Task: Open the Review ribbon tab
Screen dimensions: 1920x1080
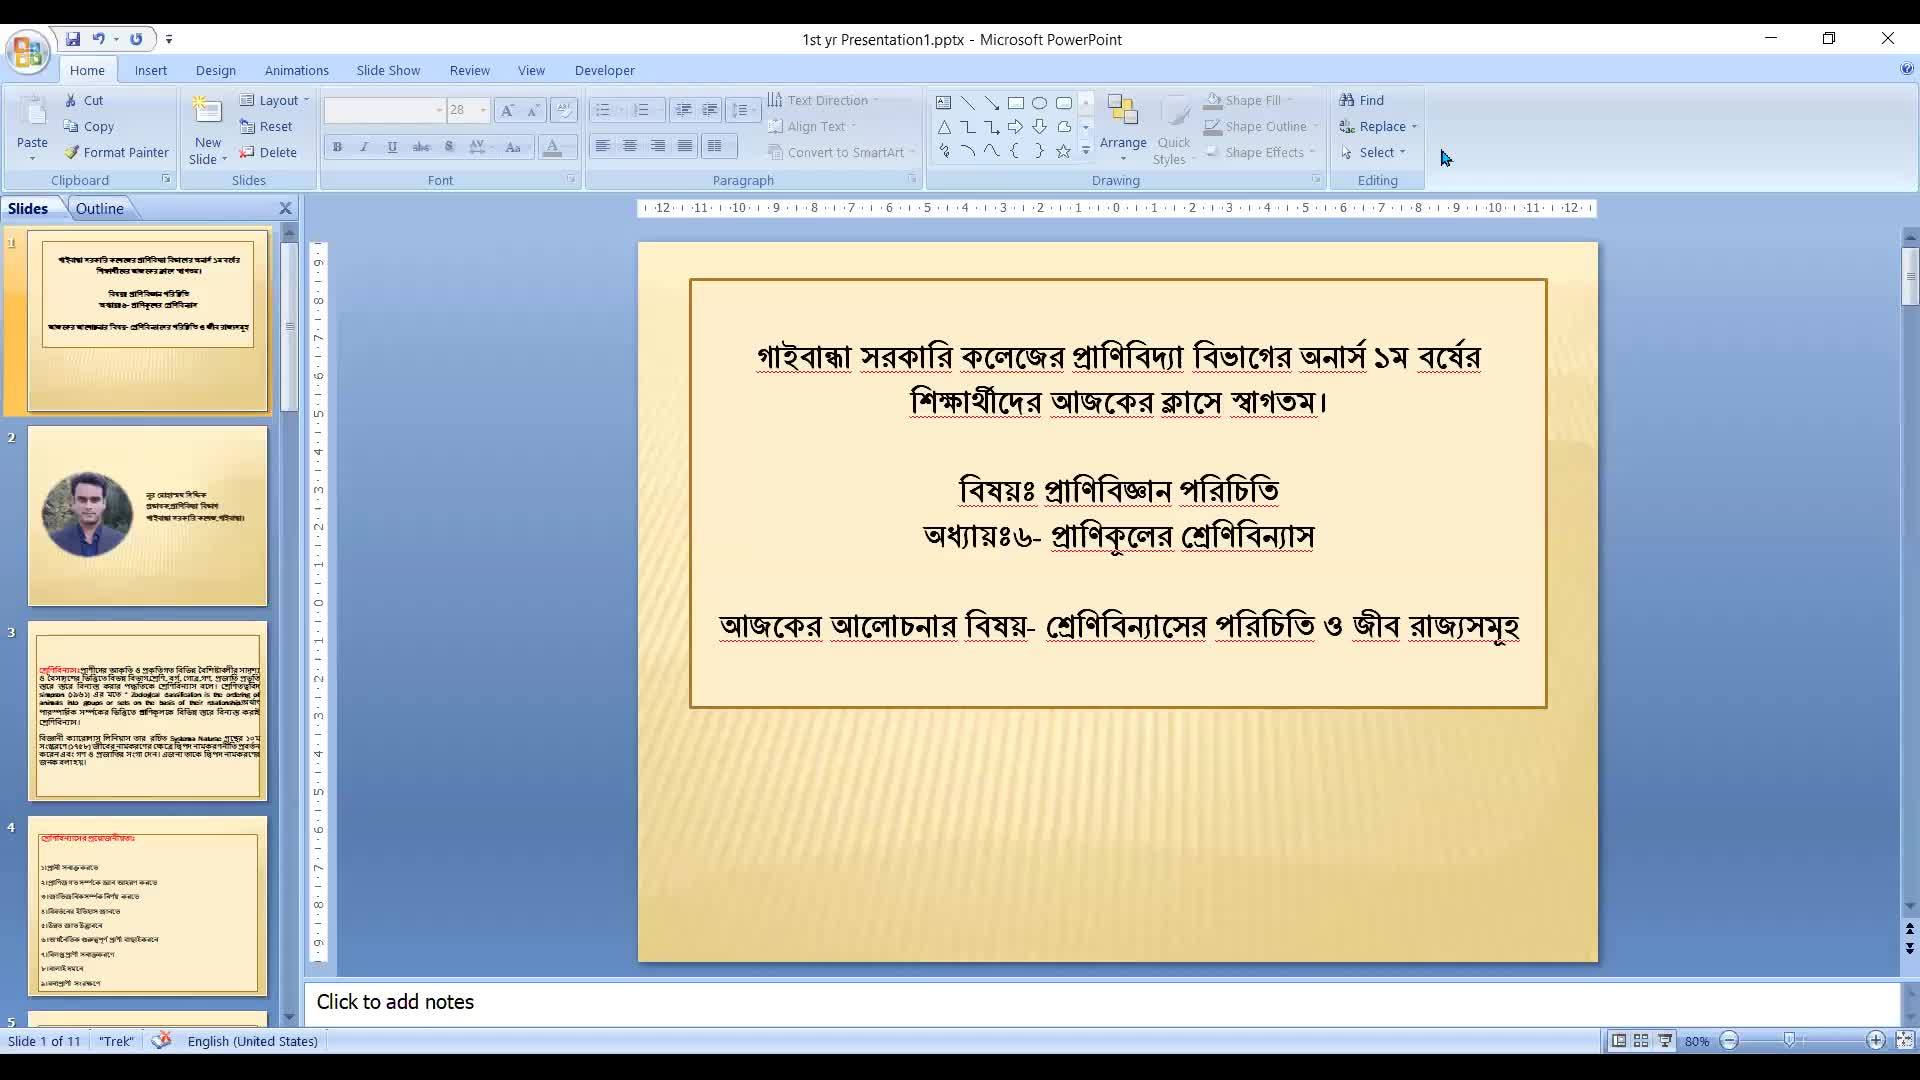Action: [469, 70]
